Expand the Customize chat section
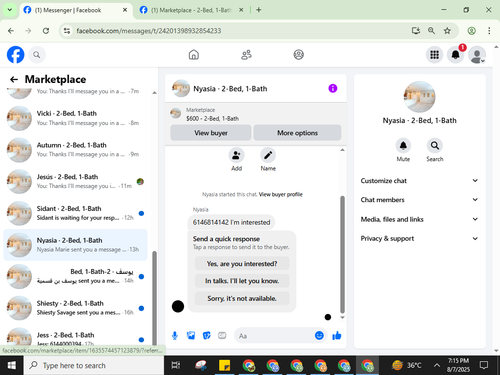 (x=419, y=181)
